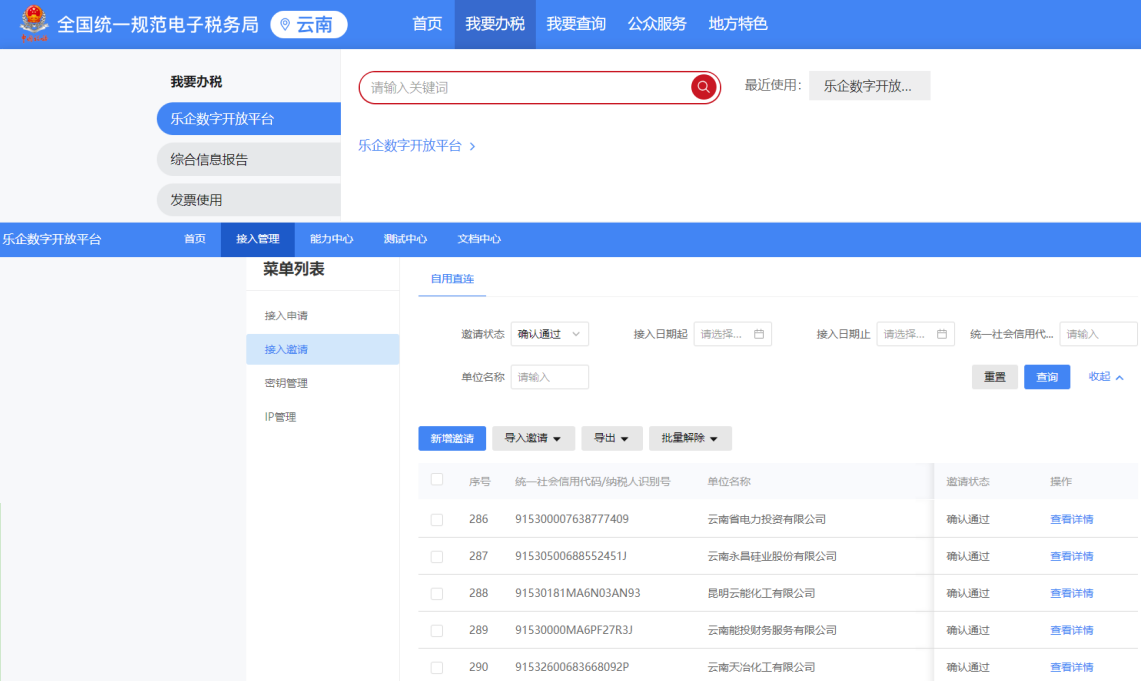The height and width of the screenshot is (681, 1141).
Task: Check the row 288 checkbox
Action: click(437, 593)
